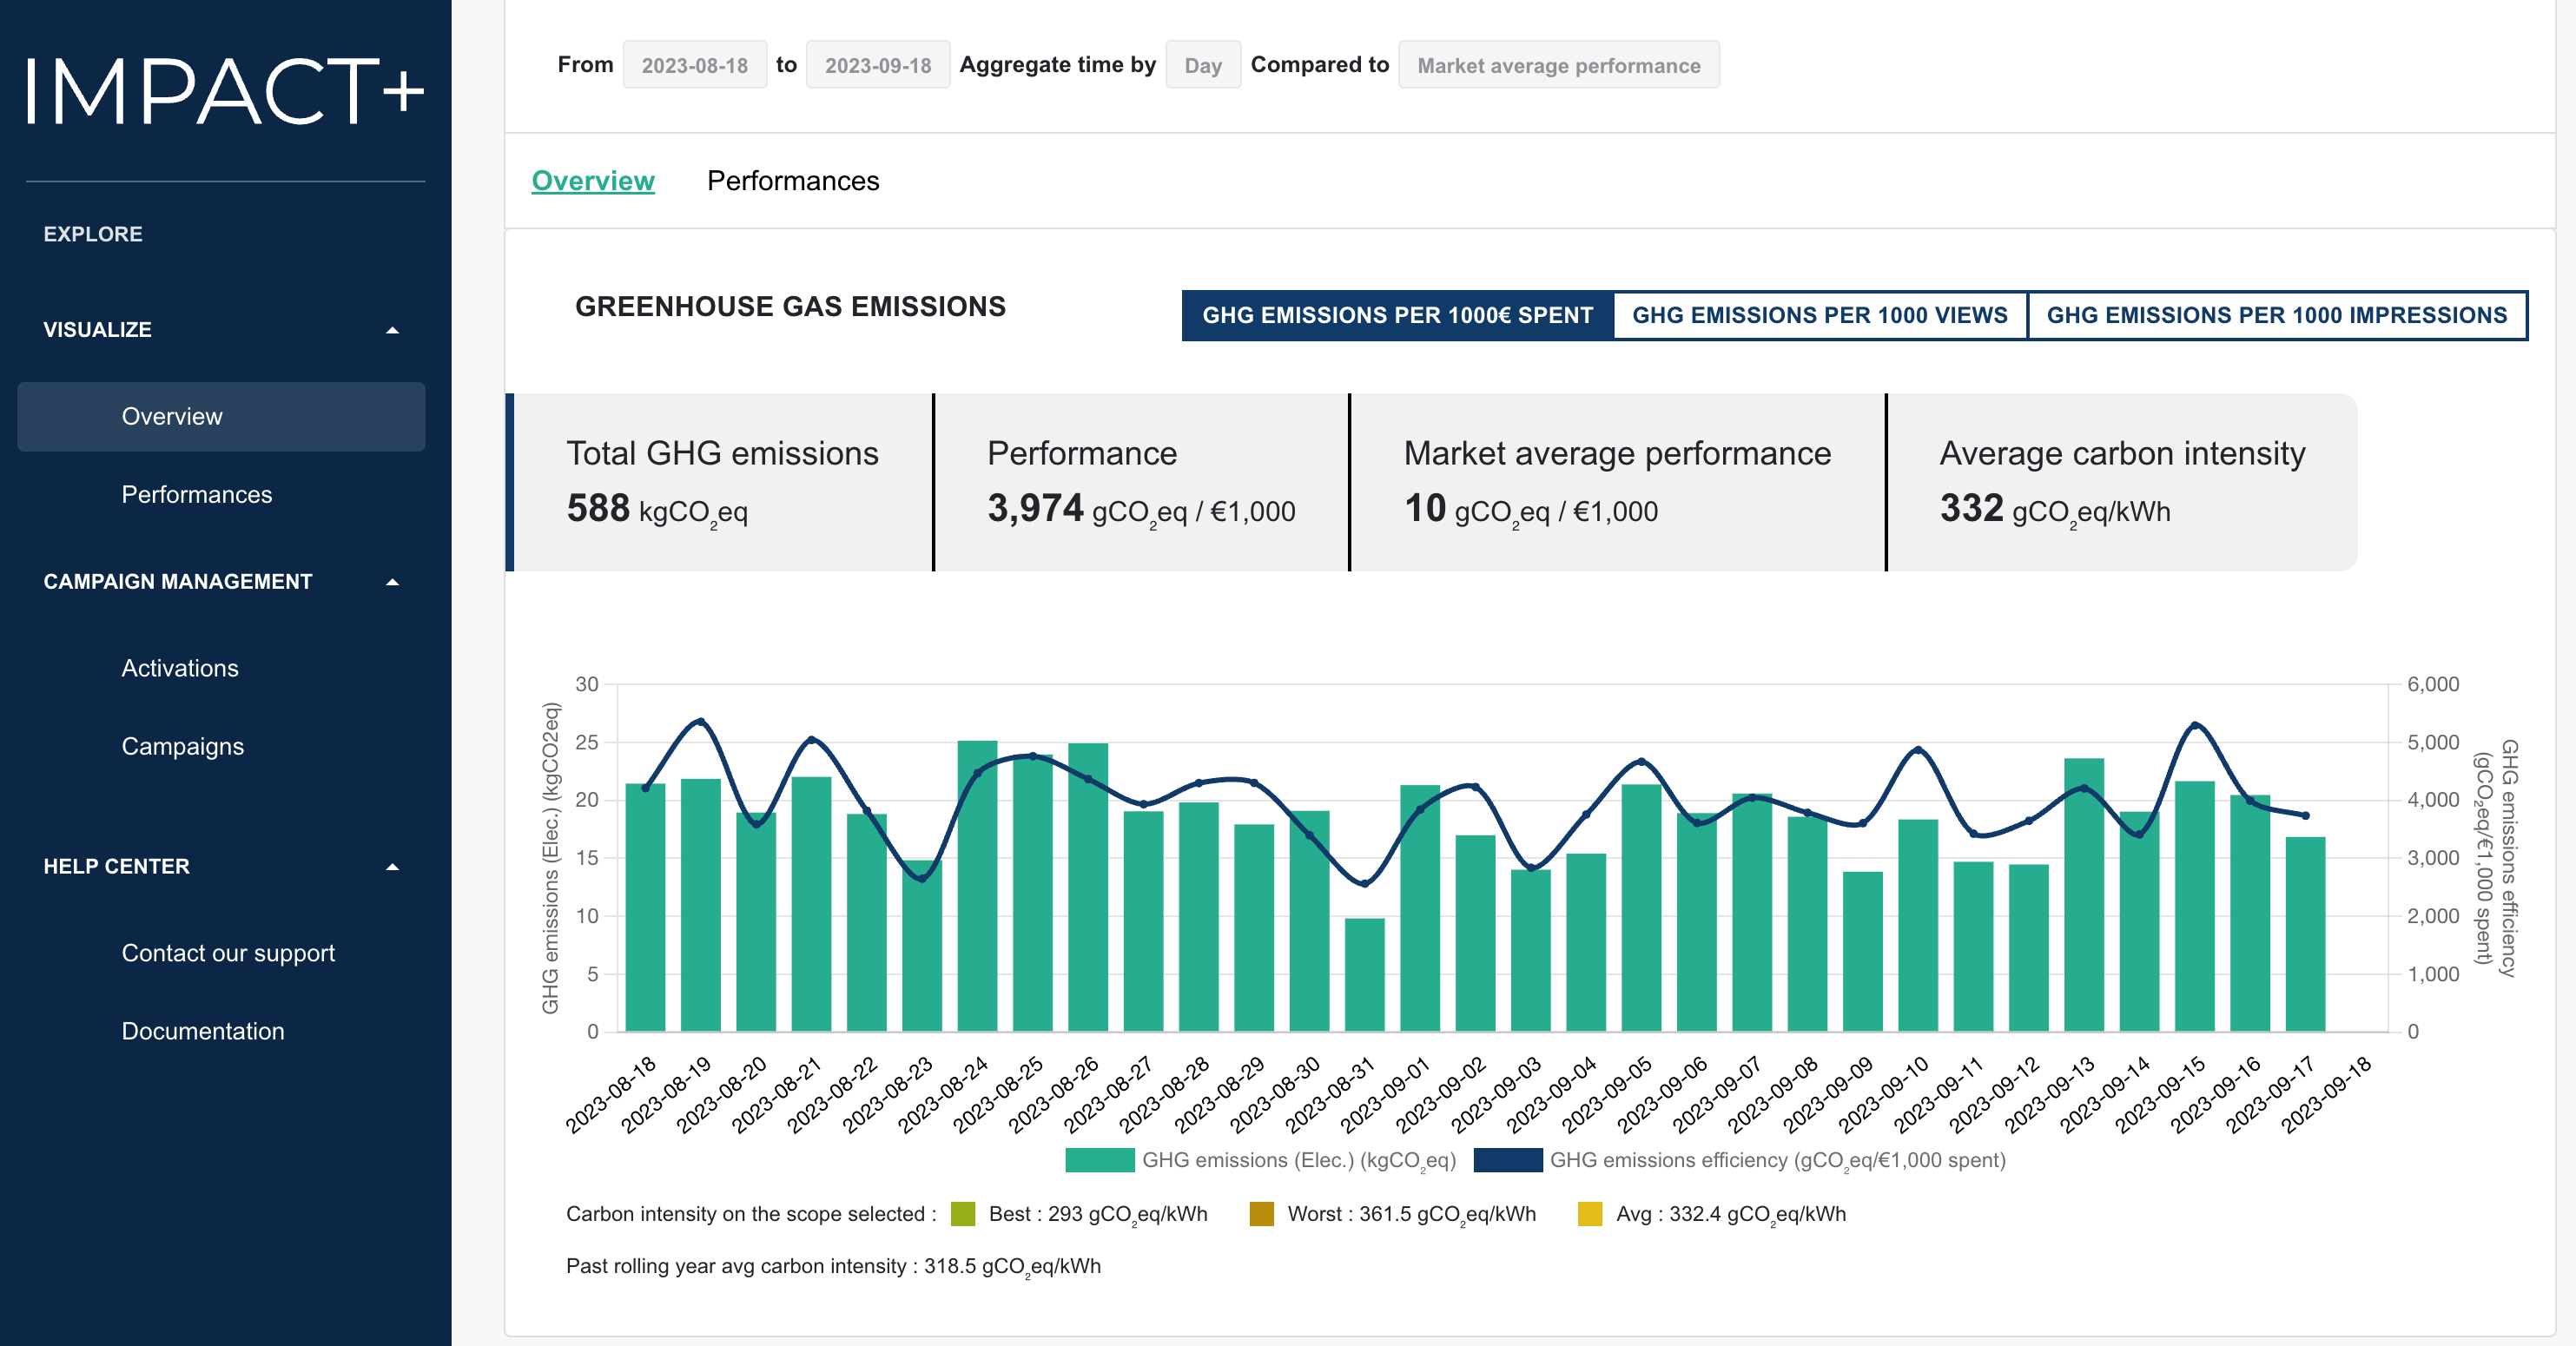
Task: Open Contact our support
Action: pyautogui.click(x=228, y=953)
